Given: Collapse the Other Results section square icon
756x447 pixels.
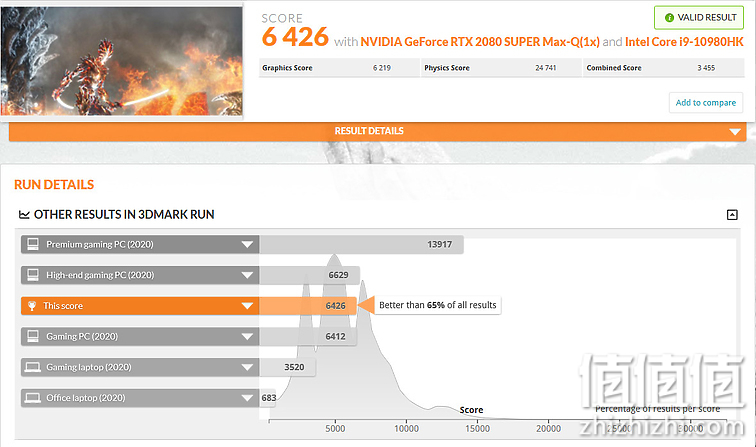Looking at the screenshot, I should click(x=732, y=215).
